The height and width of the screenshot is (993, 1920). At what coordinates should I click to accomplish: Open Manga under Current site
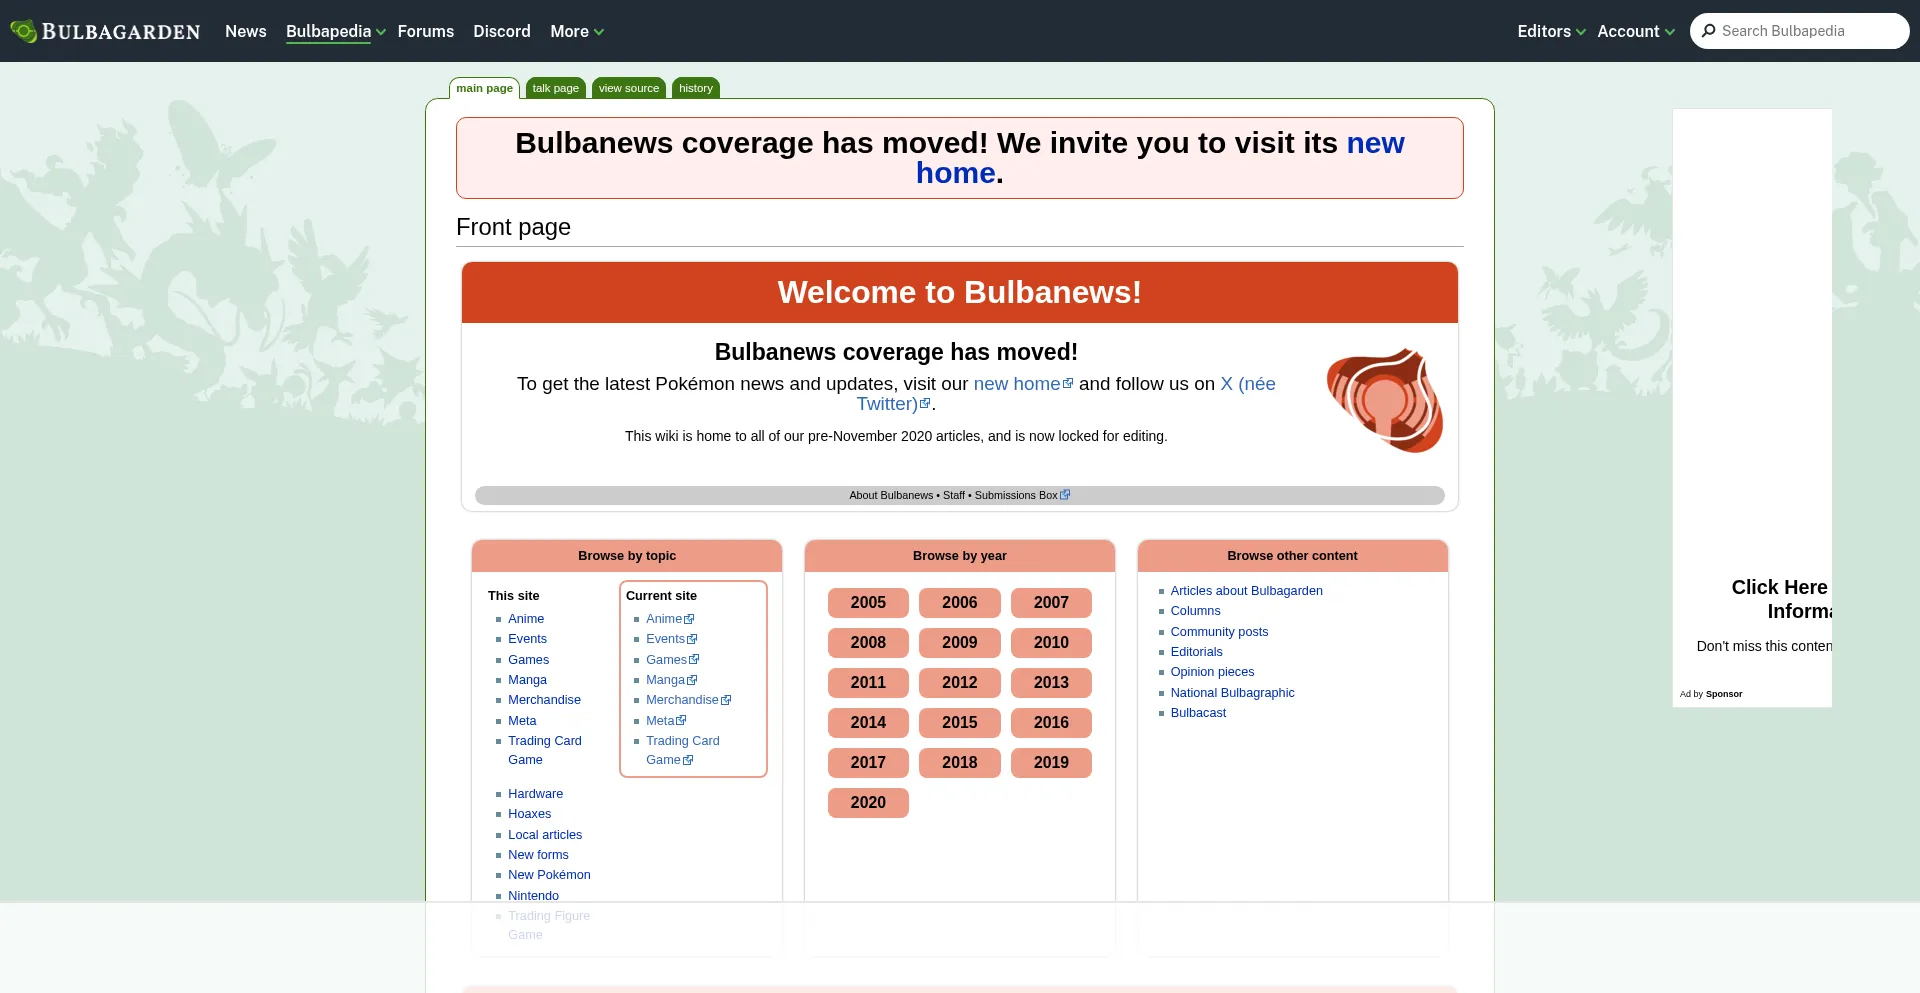[x=672, y=680]
